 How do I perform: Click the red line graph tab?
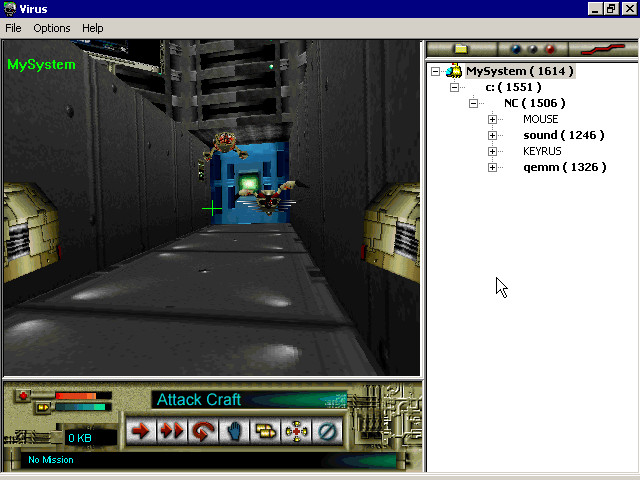click(603, 49)
